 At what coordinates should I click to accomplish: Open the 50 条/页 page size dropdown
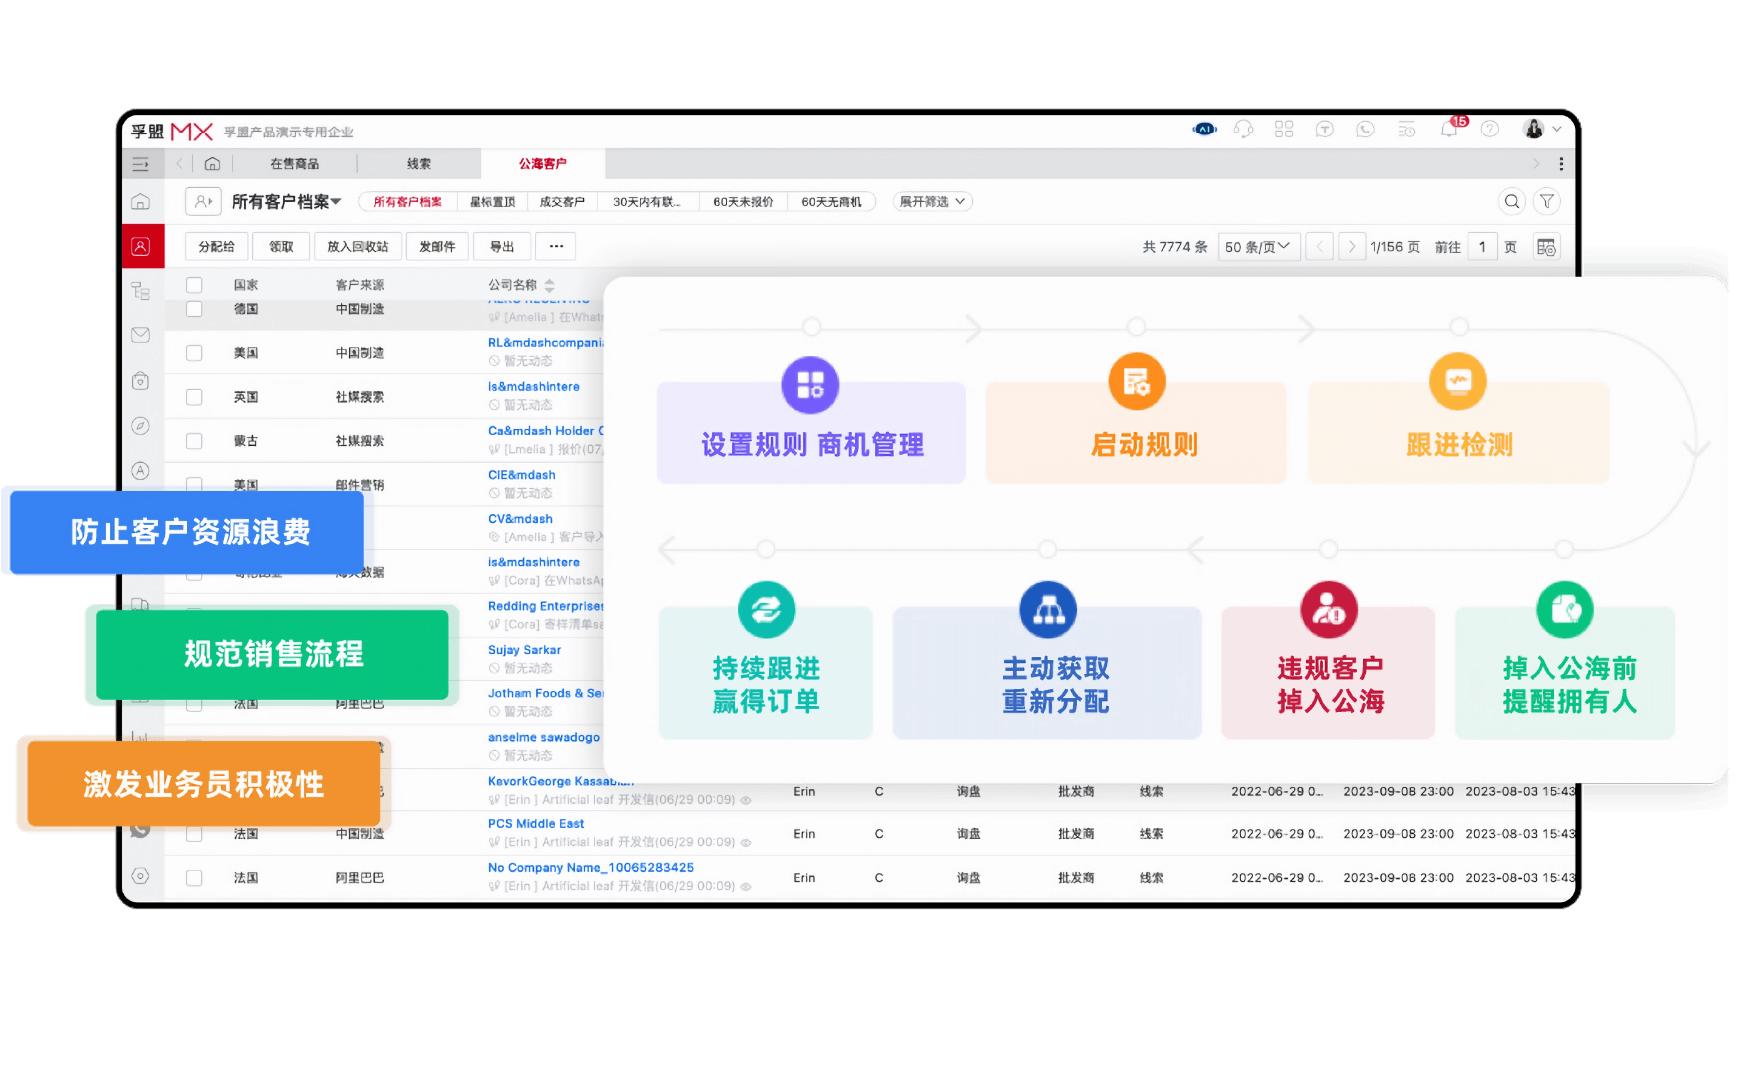click(x=1258, y=247)
